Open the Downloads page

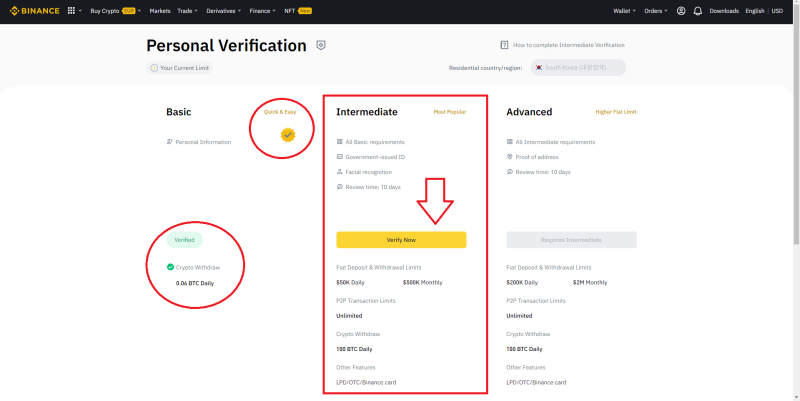724,11
